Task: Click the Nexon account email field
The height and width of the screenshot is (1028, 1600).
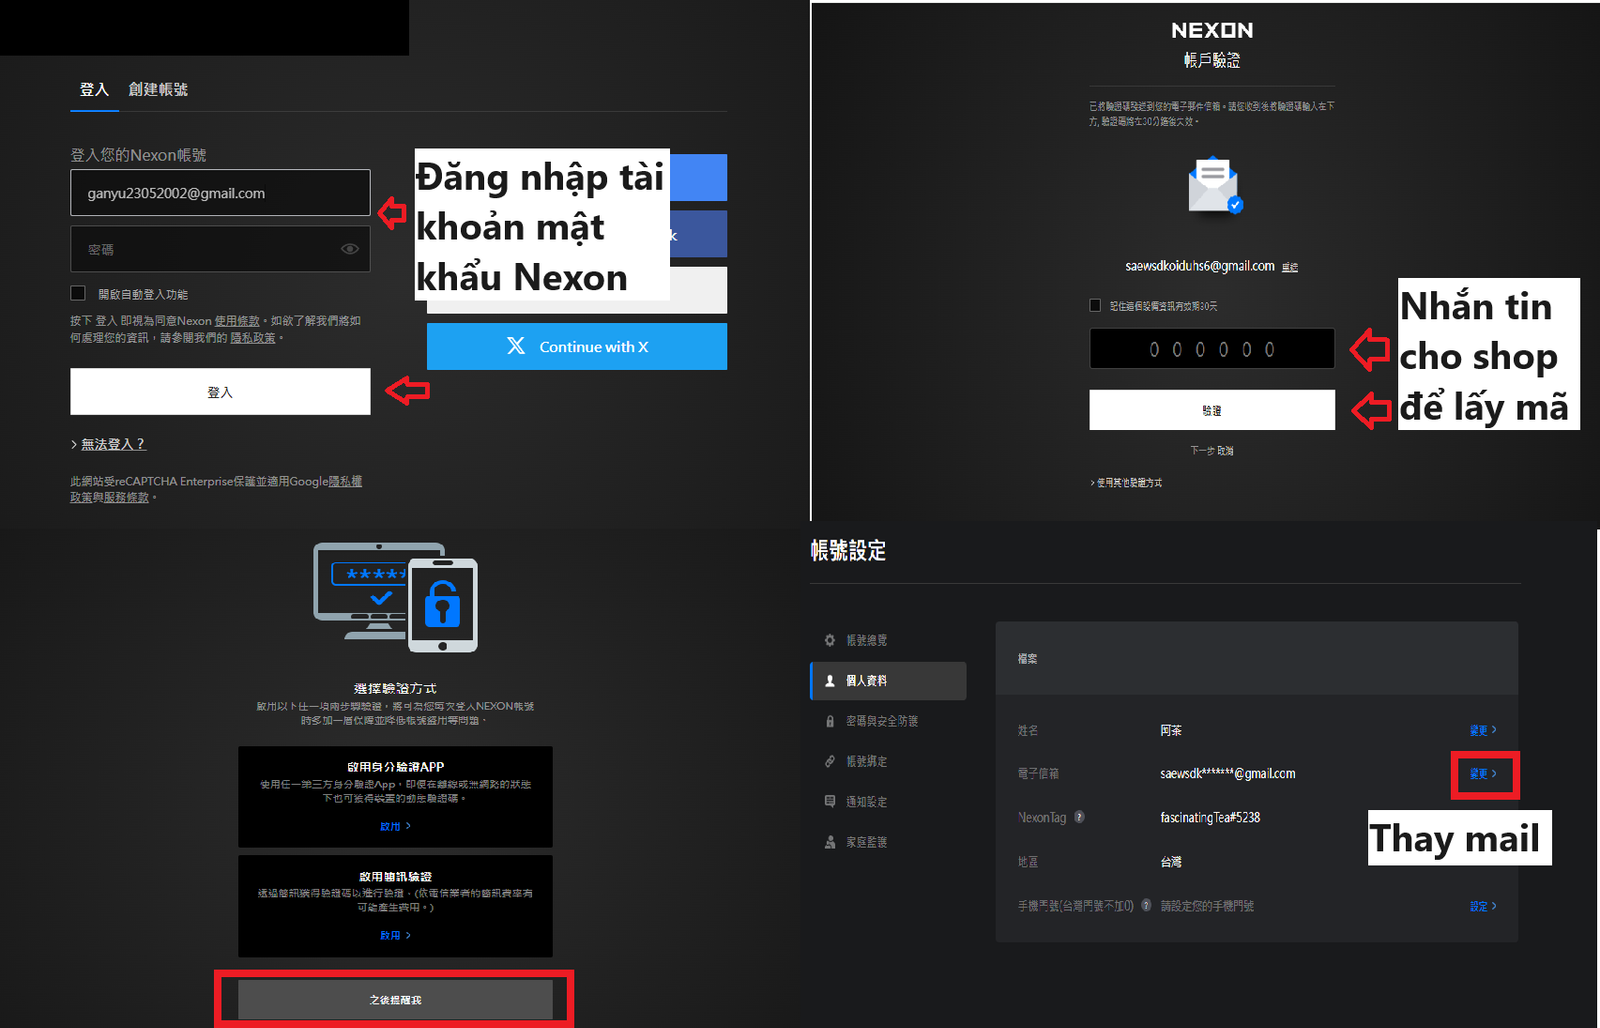Action: tap(220, 193)
